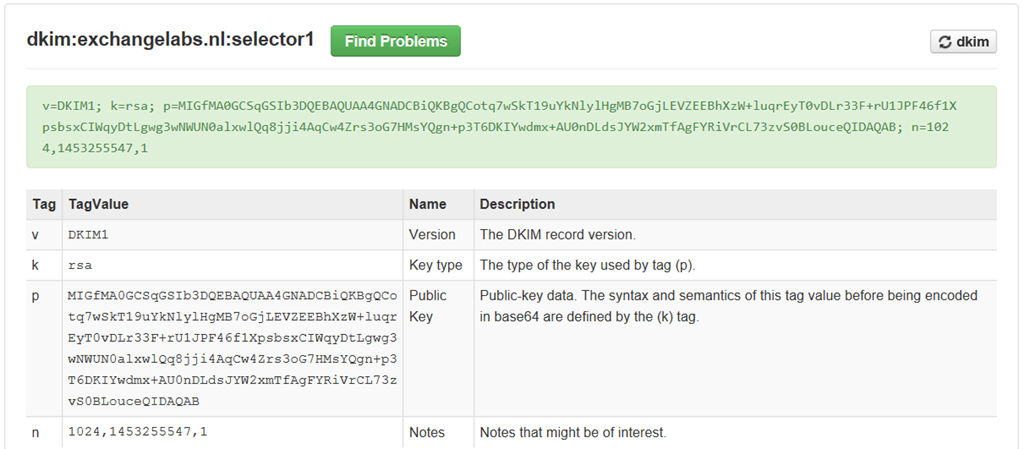The image size is (1024, 449).
Task: Click the 'The DKIM record version.' description
Action: 558,235
